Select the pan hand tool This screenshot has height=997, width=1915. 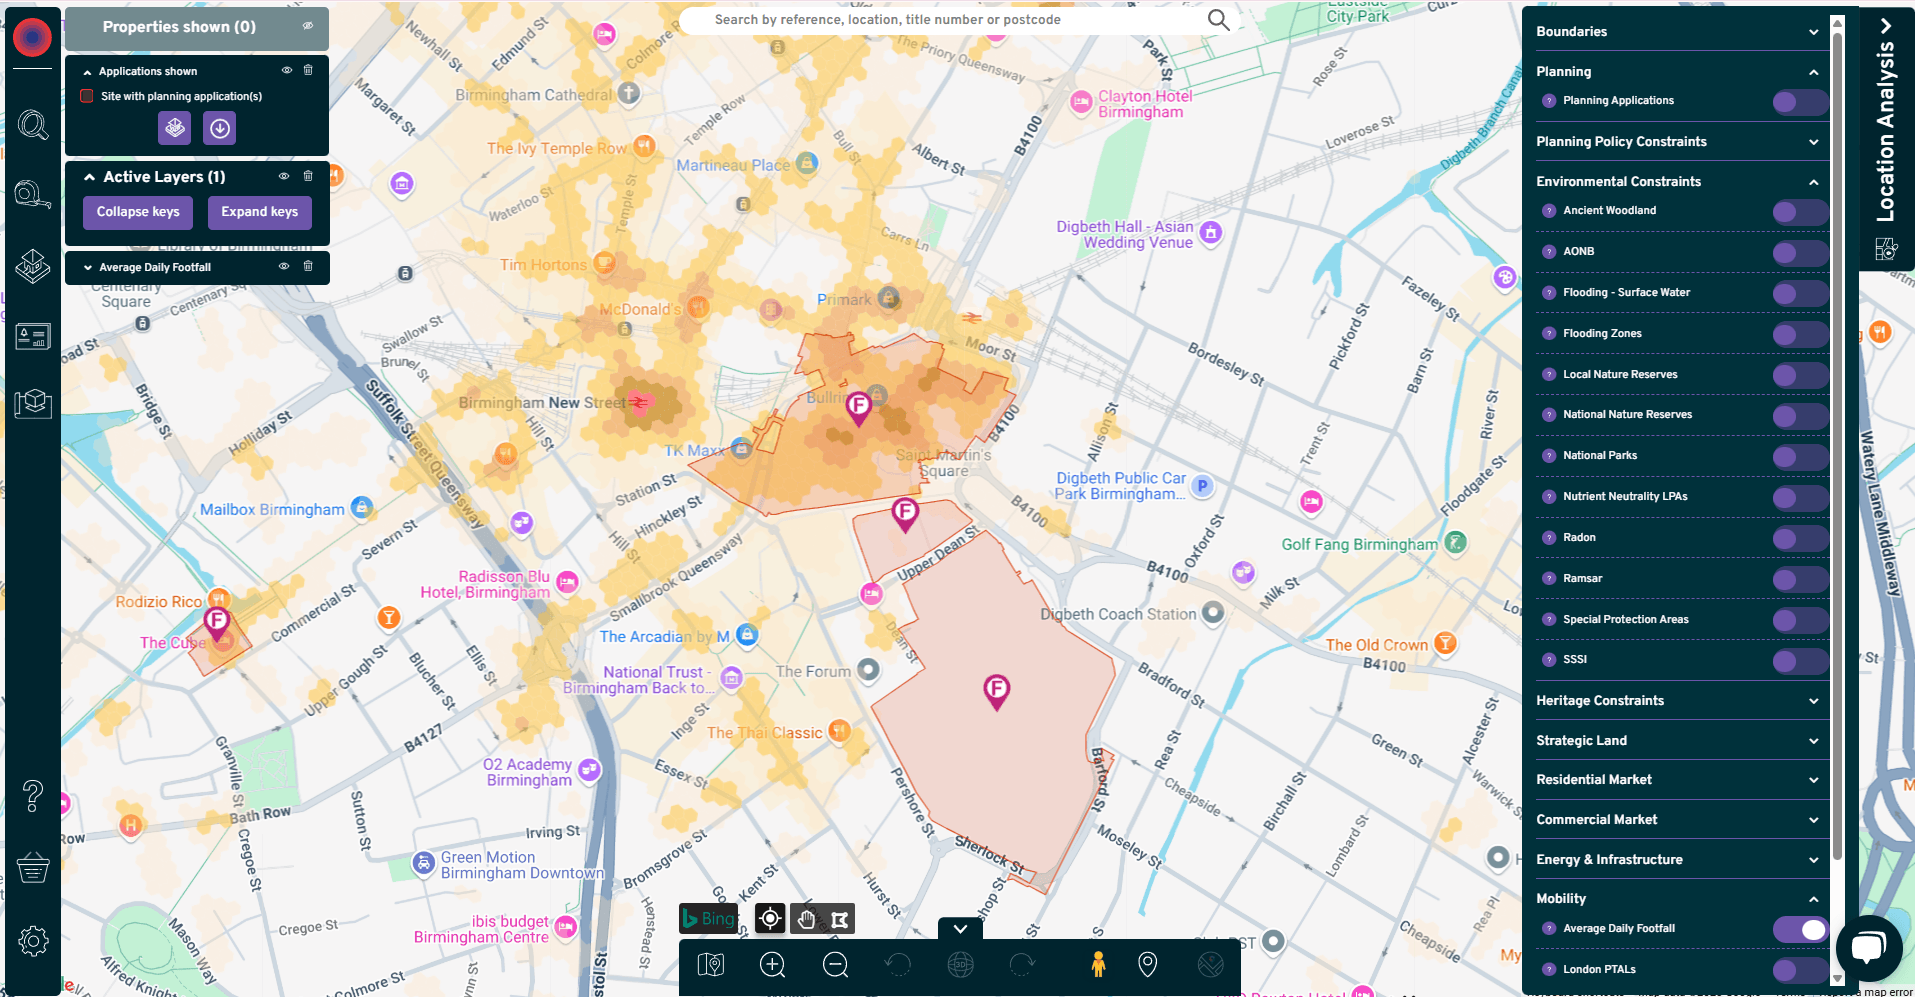coord(806,918)
